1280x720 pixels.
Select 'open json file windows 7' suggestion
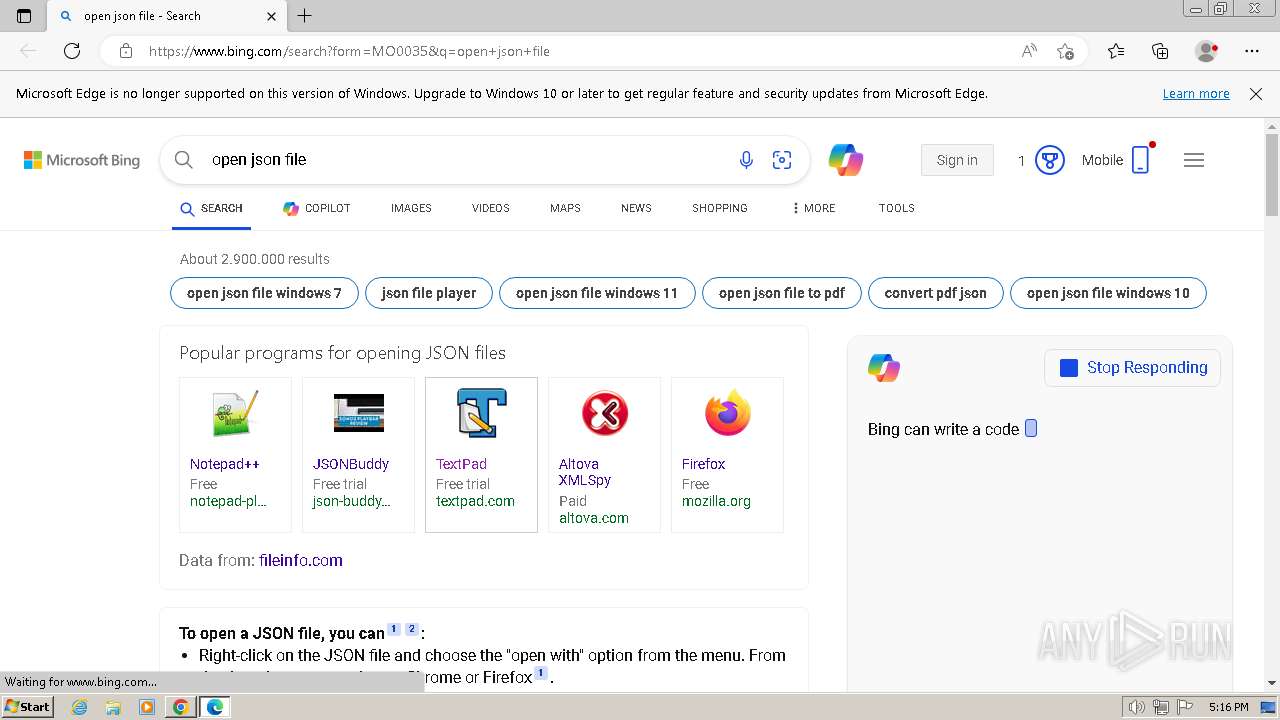click(264, 293)
